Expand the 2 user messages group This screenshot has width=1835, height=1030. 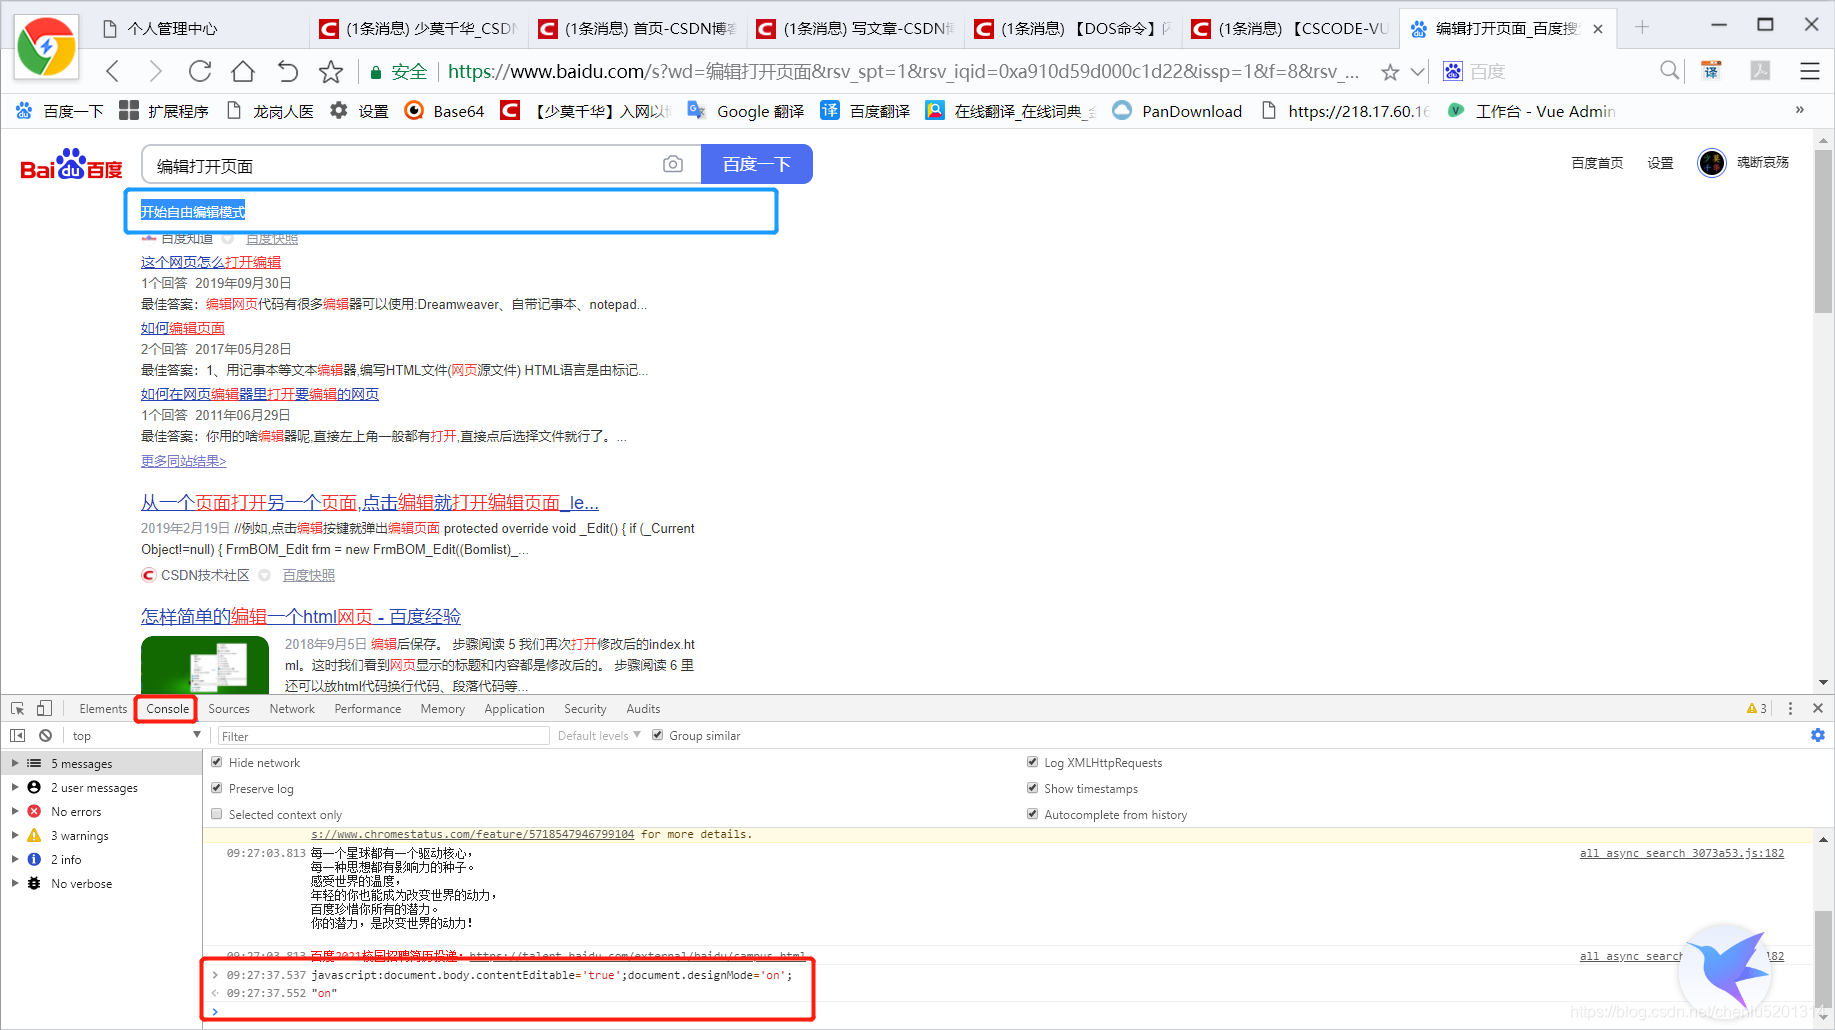[x=15, y=787]
